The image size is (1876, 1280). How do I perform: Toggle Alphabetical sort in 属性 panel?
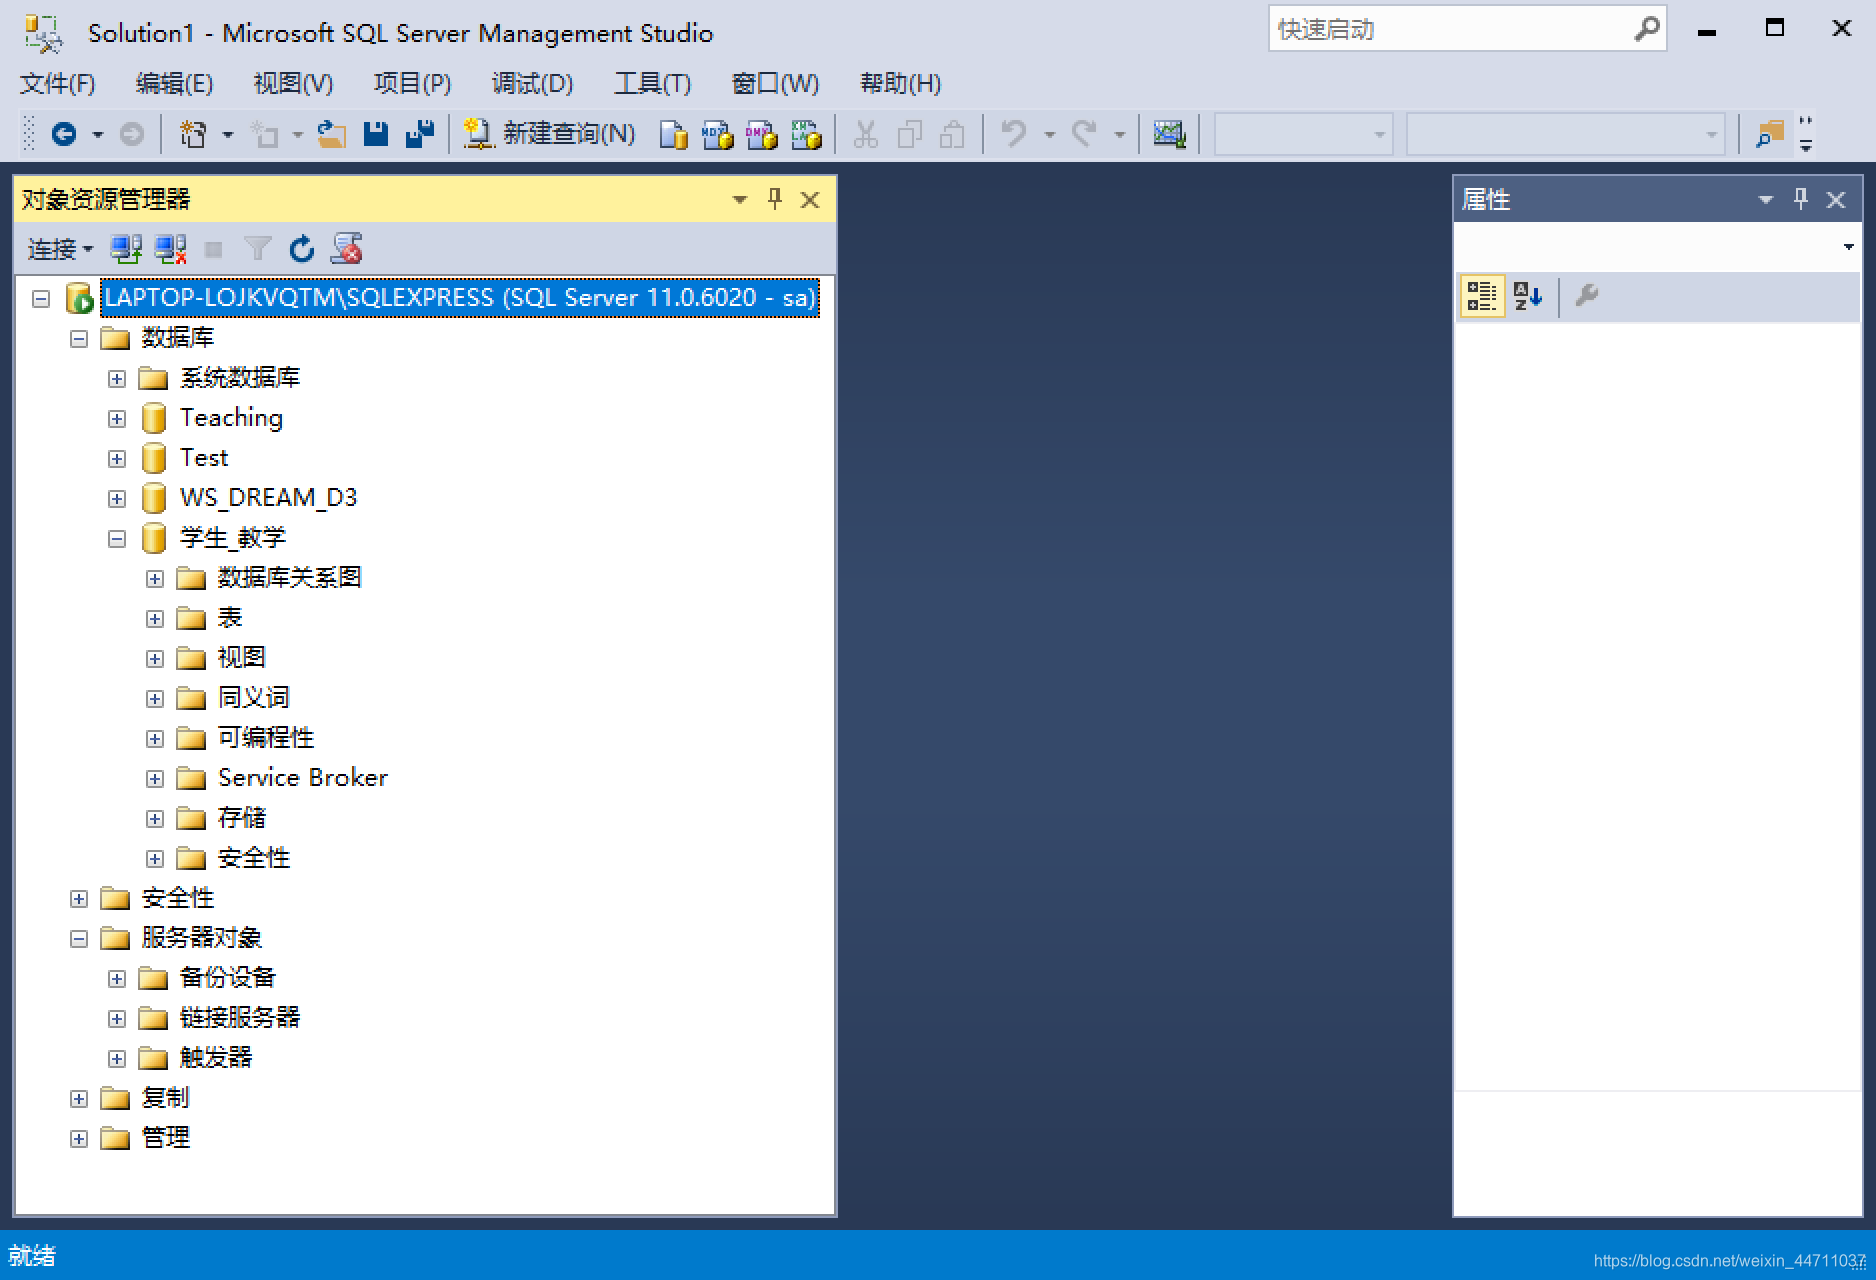[x=1527, y=296]
